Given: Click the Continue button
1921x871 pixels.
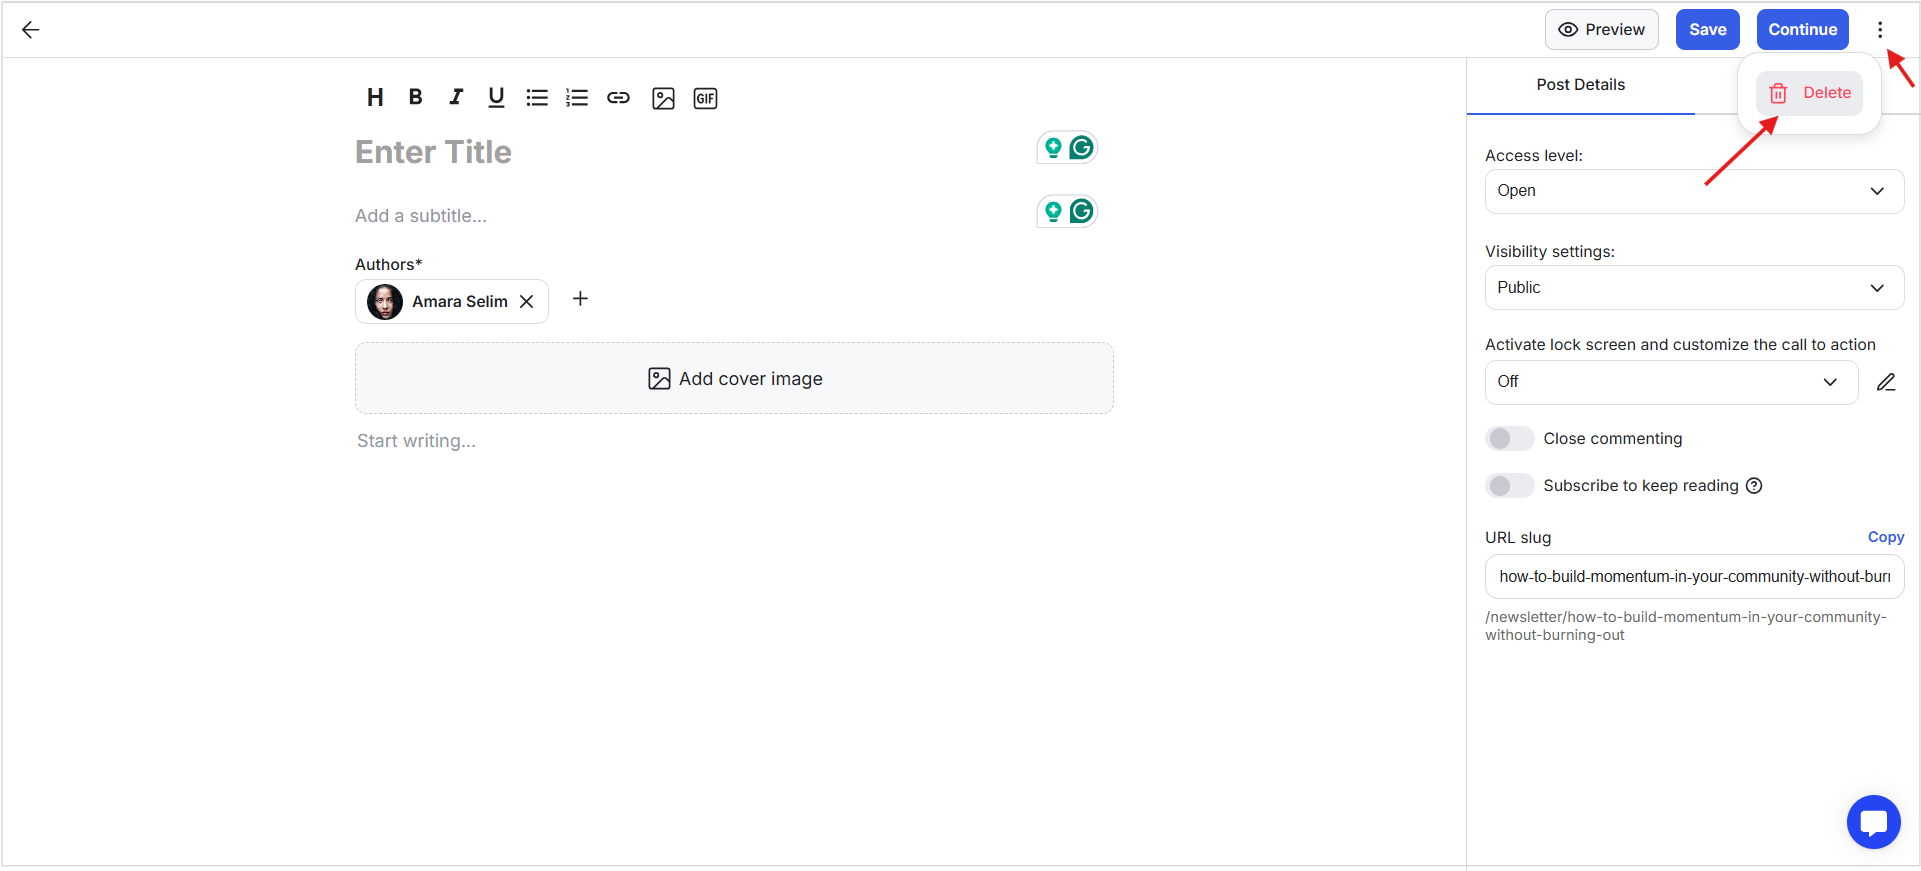Looking at the screenshot, I should (1802, 29).
